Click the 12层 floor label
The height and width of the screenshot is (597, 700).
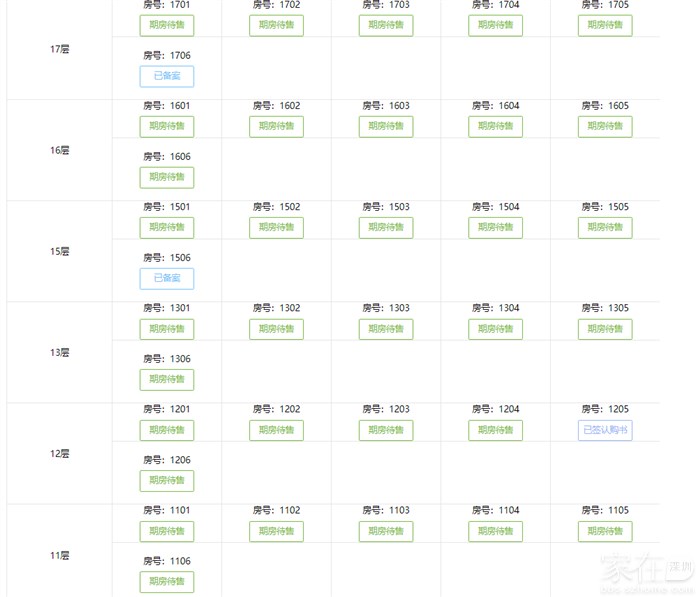(x=59, y=454)
